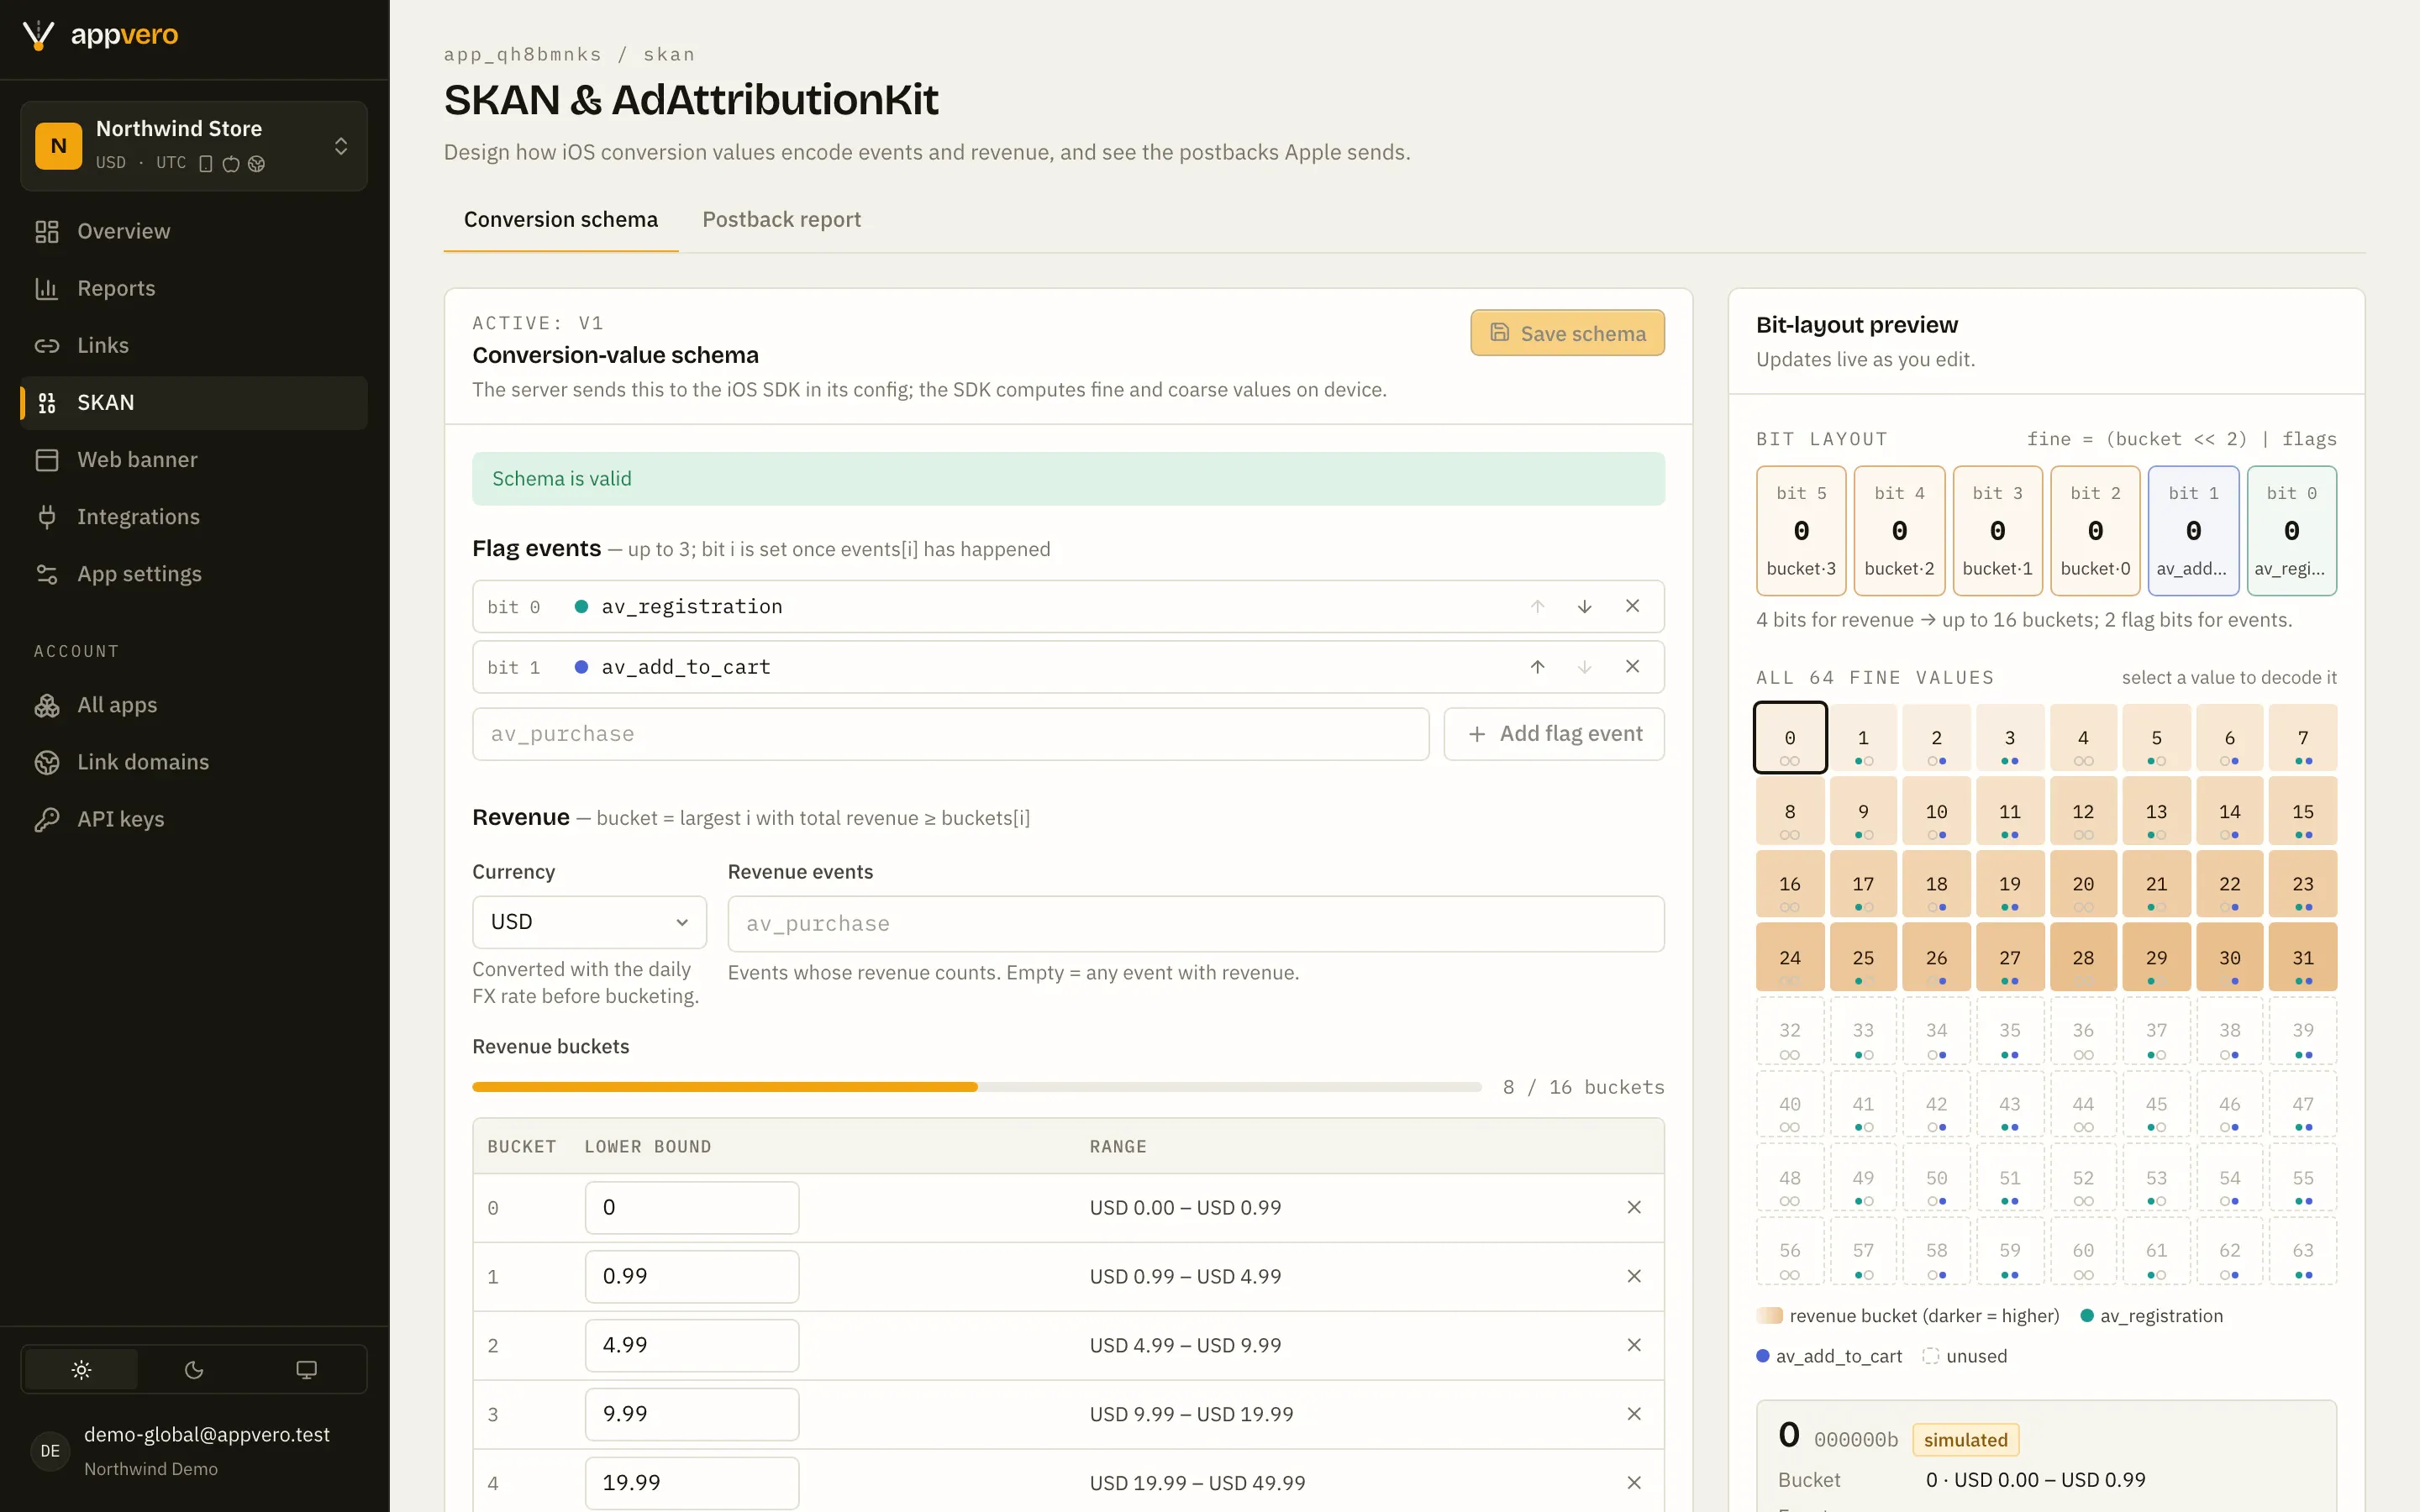The height and width of the screenshot is (1512, 2420).
Task: Open the Overview page icon in sidebar
Action: [47, 231]
